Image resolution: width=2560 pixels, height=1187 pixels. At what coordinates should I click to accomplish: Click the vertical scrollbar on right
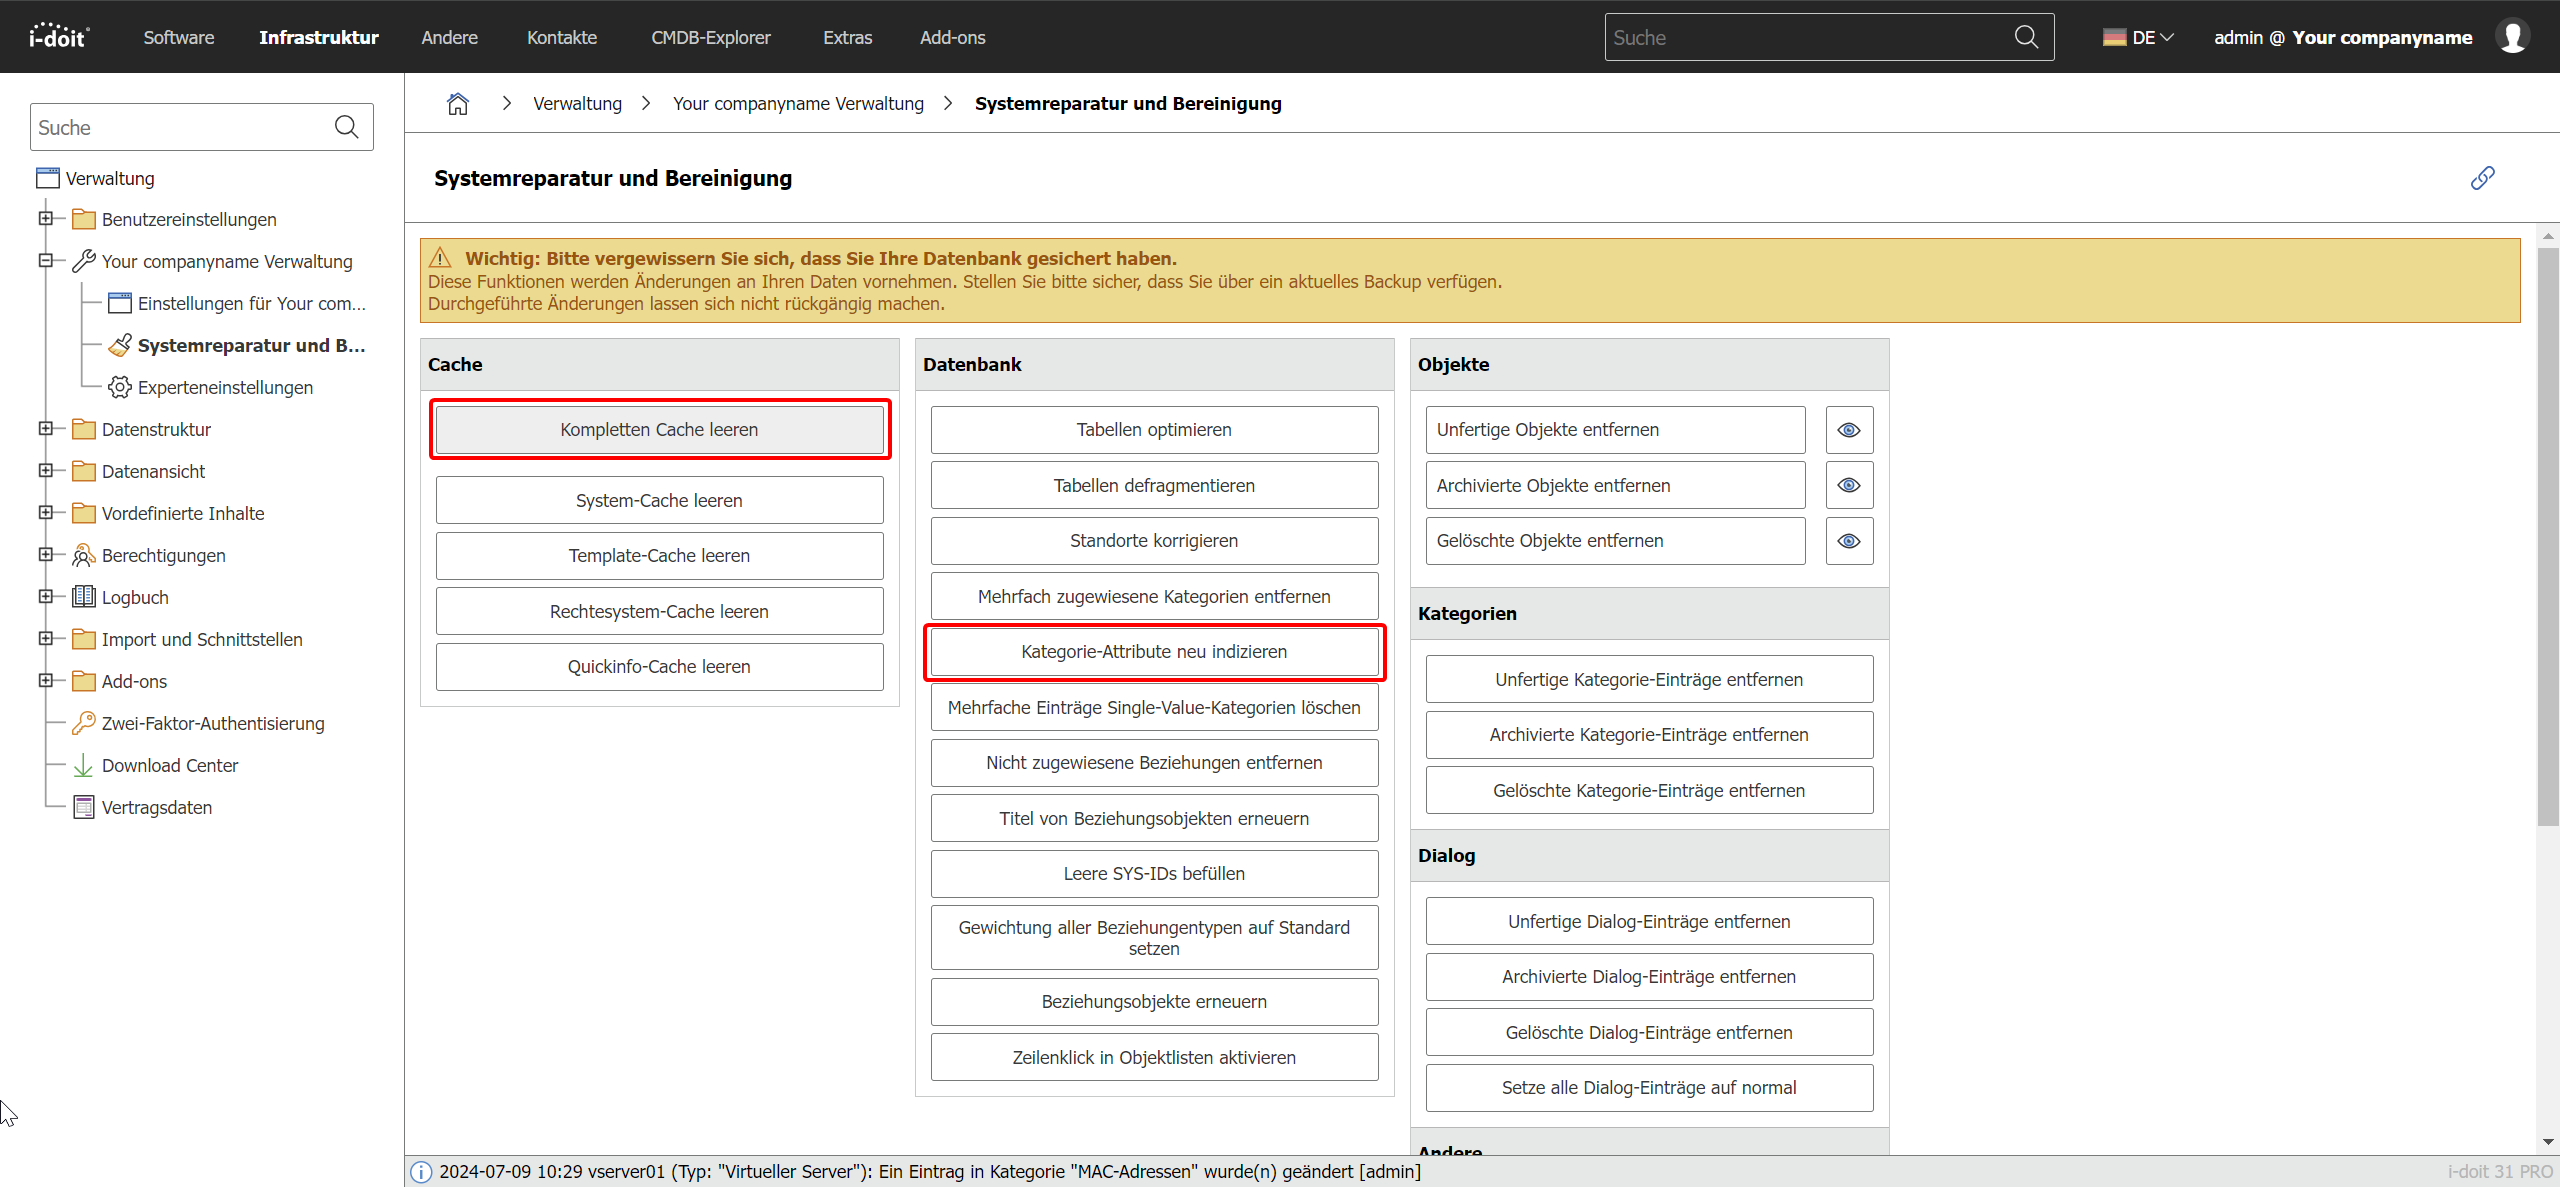[x=2547, y=536]
